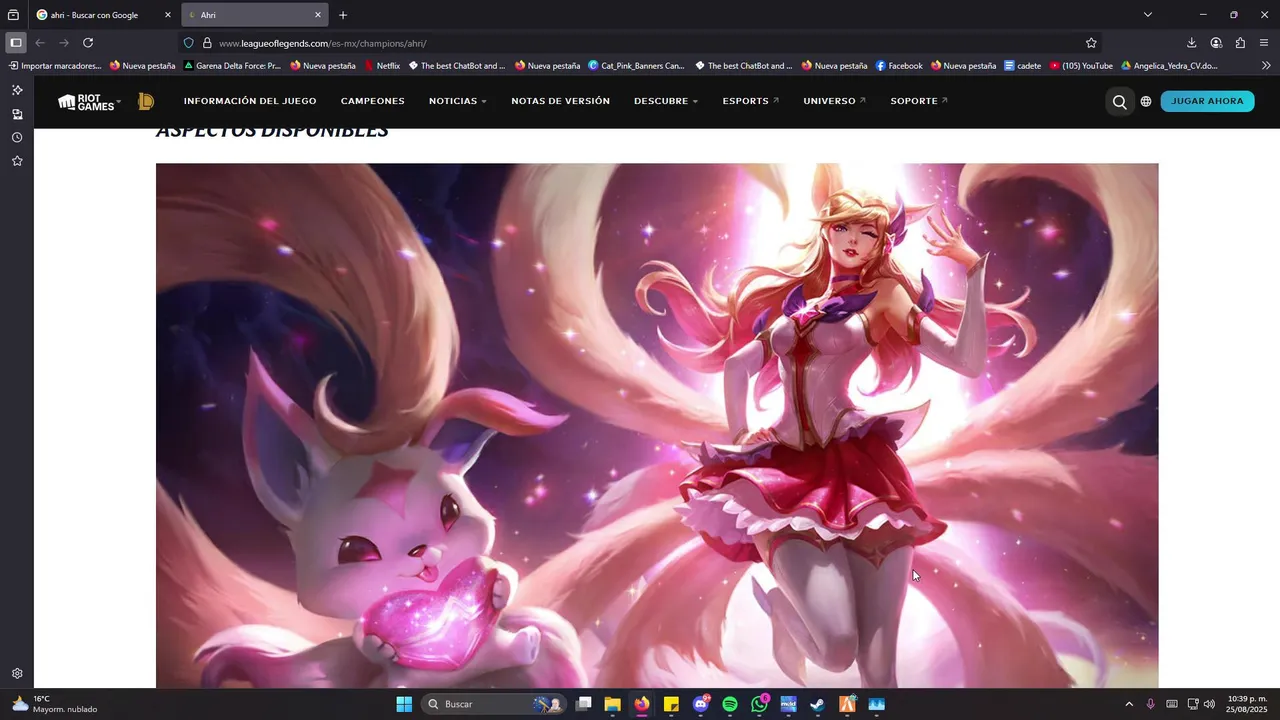The width and height of the screenshot is (1280, 720).
Task: Open the Firefox application menu
Action: [1264, 43]
